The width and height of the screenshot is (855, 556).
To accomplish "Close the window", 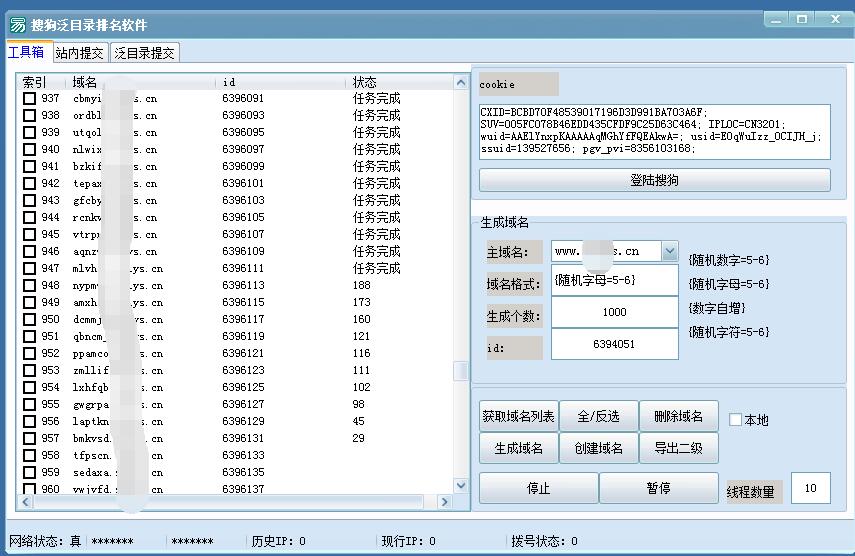I will coord(835,20).
